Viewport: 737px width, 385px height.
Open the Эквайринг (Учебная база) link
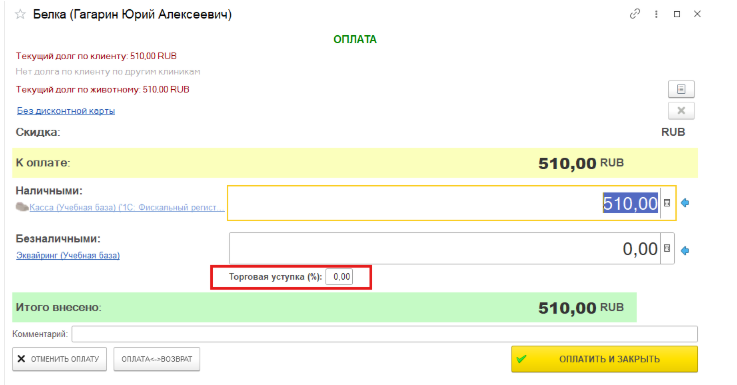point(68,255)
